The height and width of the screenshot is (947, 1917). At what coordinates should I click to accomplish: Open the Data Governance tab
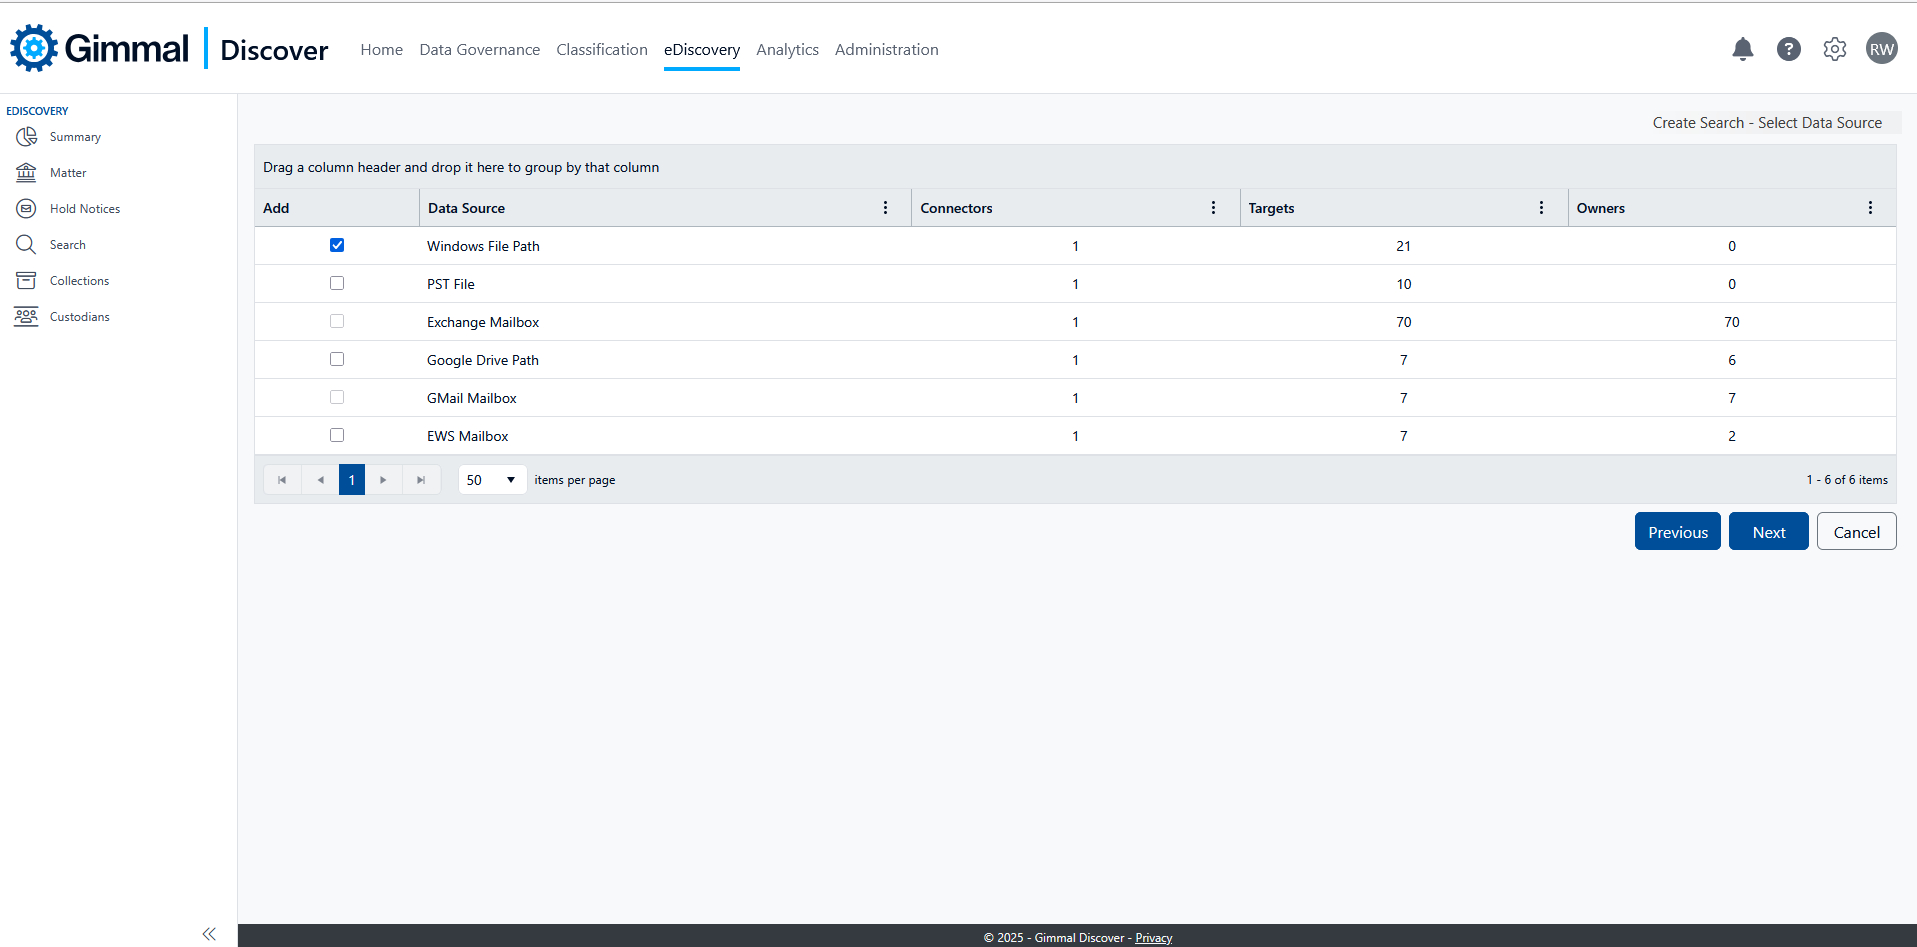[479, 50]
